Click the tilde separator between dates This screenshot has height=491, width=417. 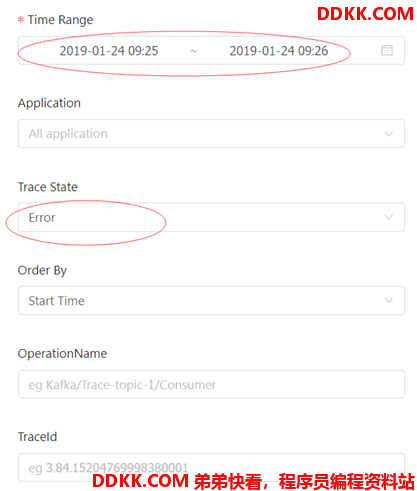194,51
